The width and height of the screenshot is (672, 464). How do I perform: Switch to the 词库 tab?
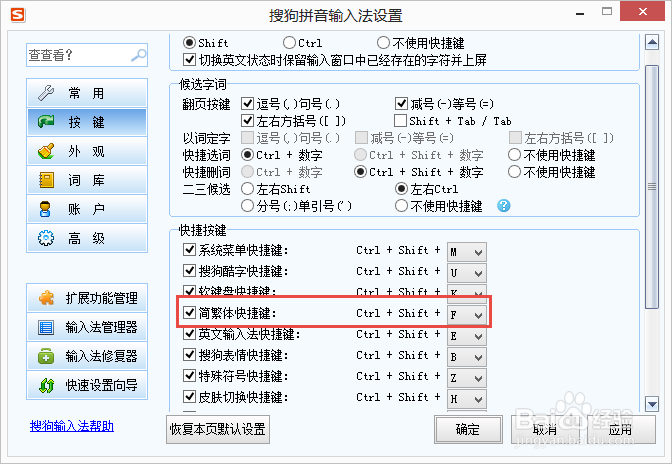(87, 180)
